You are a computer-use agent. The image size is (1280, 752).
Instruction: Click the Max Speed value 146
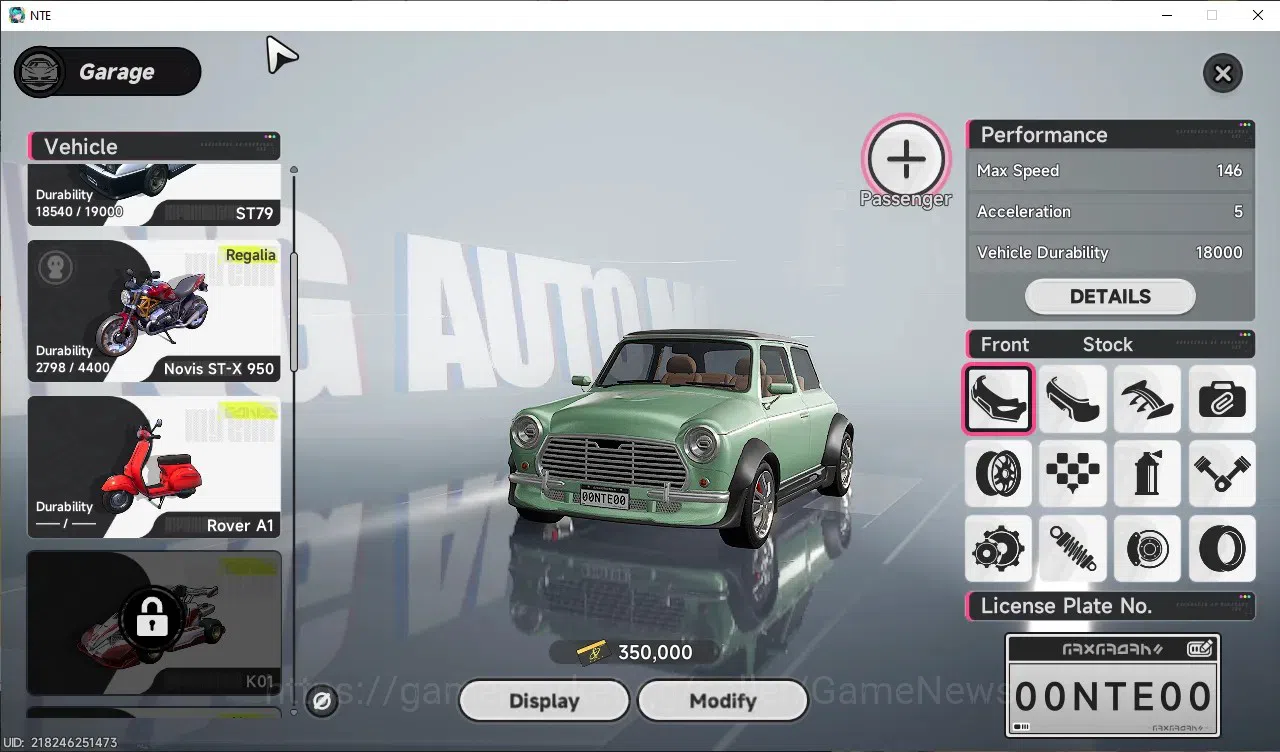click(1229, 171)
